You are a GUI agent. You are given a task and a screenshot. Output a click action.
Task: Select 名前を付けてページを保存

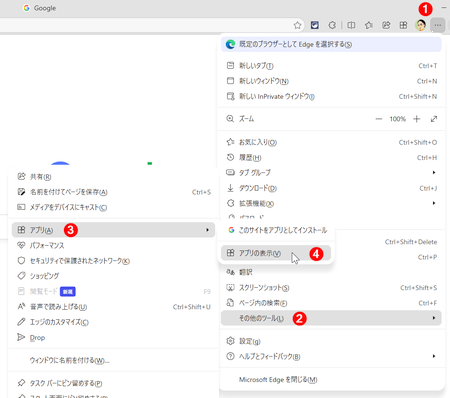tap(113, 192)
